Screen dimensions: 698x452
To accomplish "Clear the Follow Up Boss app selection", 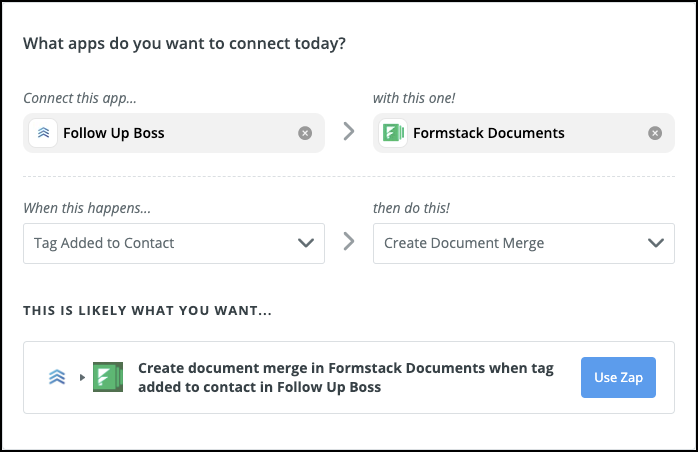I will click(305, 133).
